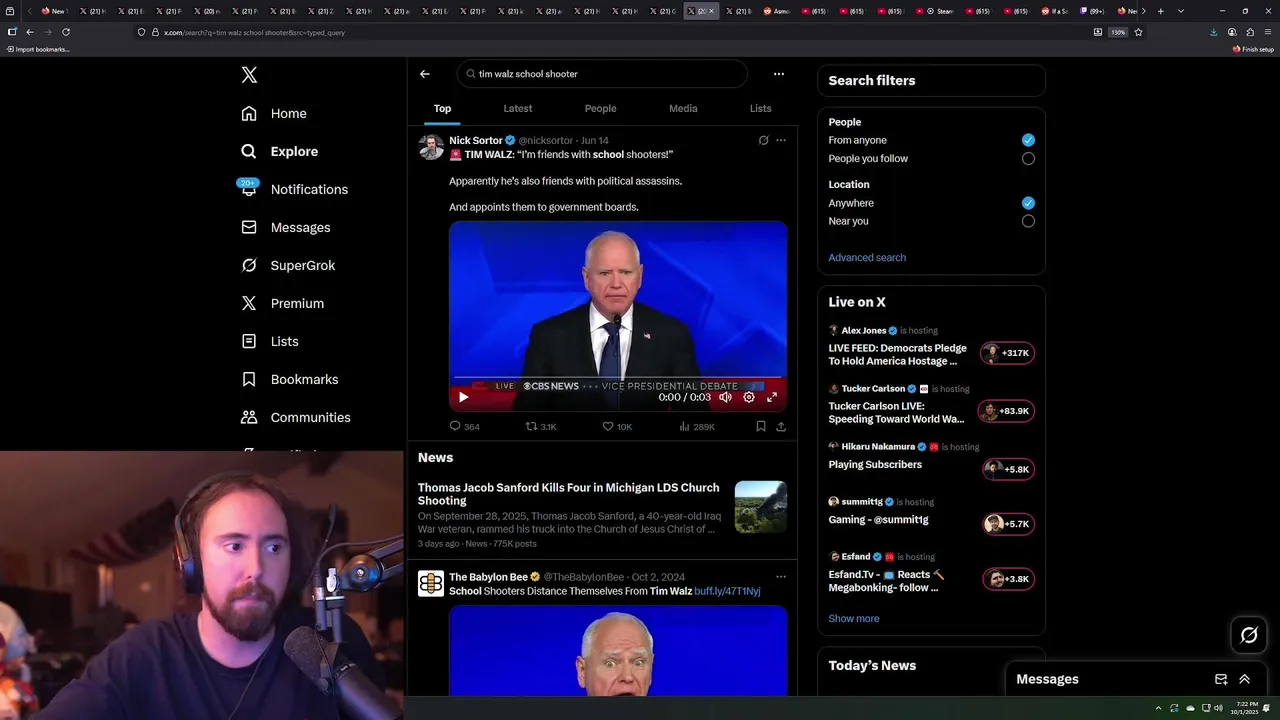This screenshot has width=1280, height=720.
Task: Switch to Latest tab
Action: point(518,108)
